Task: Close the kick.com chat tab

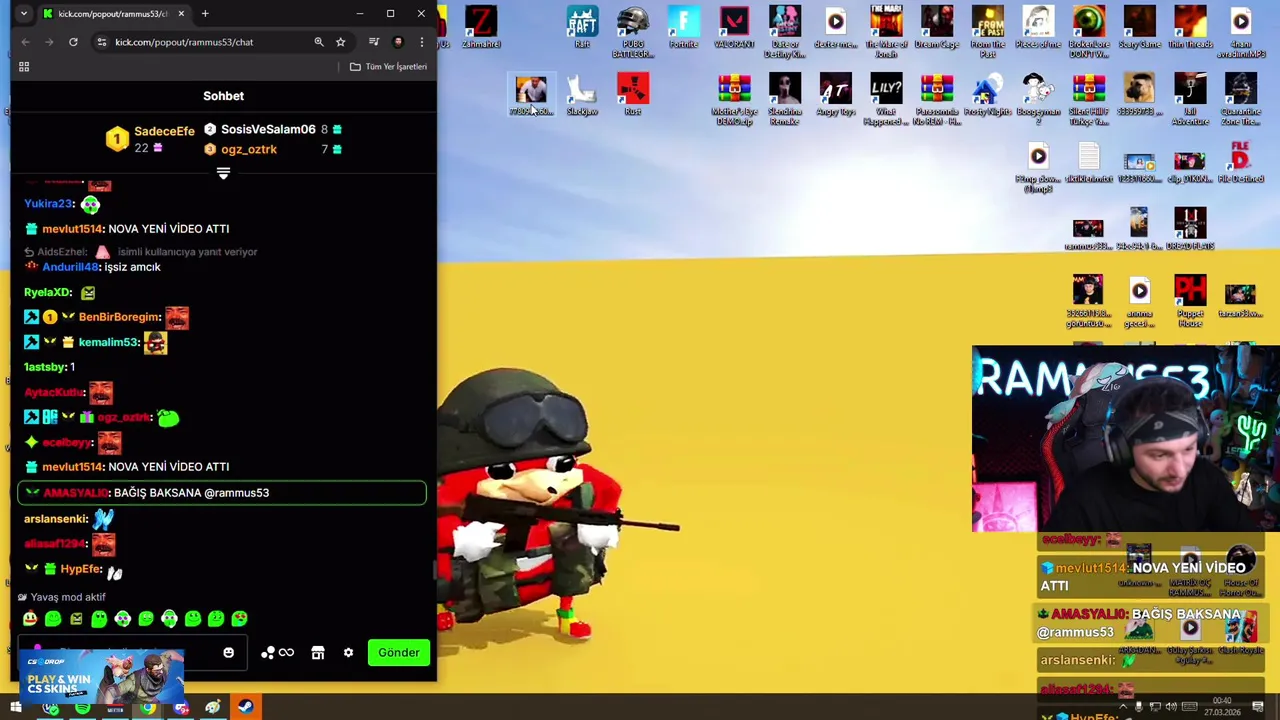Action: [181, 14]
